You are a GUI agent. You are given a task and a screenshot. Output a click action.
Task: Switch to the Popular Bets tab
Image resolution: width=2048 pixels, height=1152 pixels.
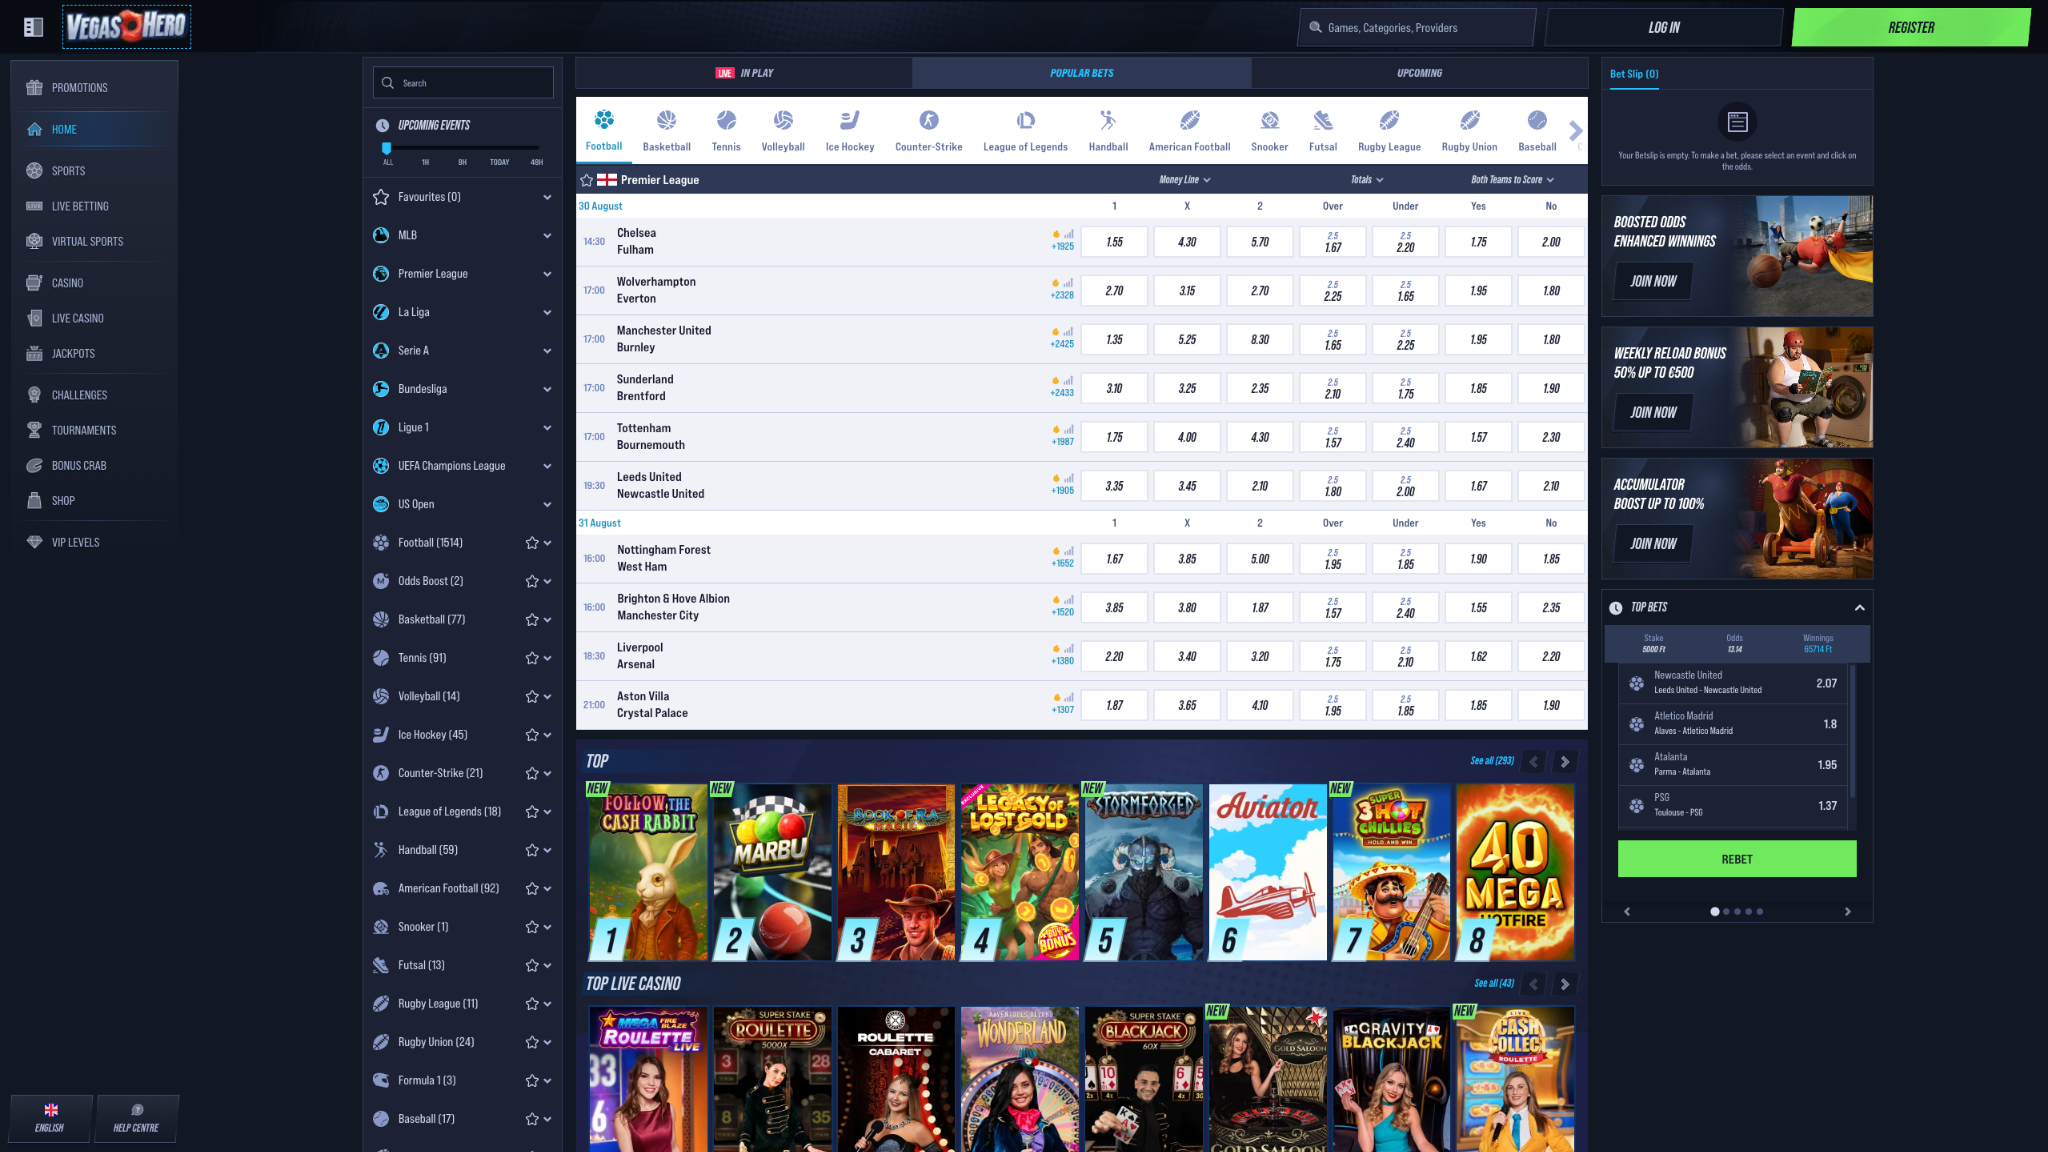point(1081,73)
